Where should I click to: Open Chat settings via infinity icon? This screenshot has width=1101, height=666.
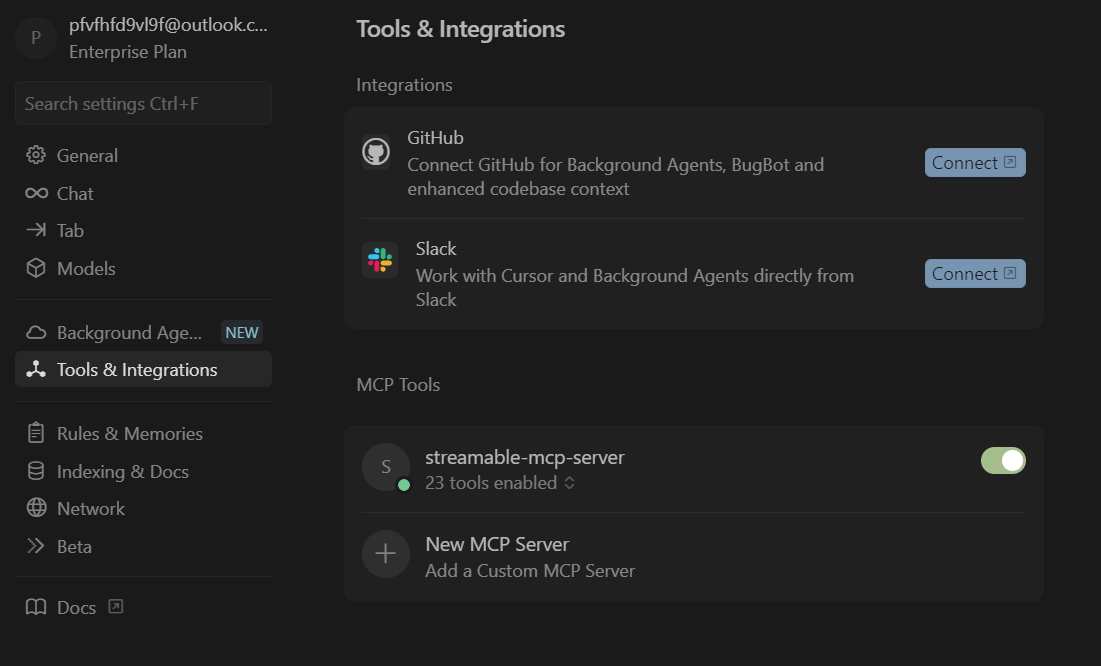click(36, 193)
